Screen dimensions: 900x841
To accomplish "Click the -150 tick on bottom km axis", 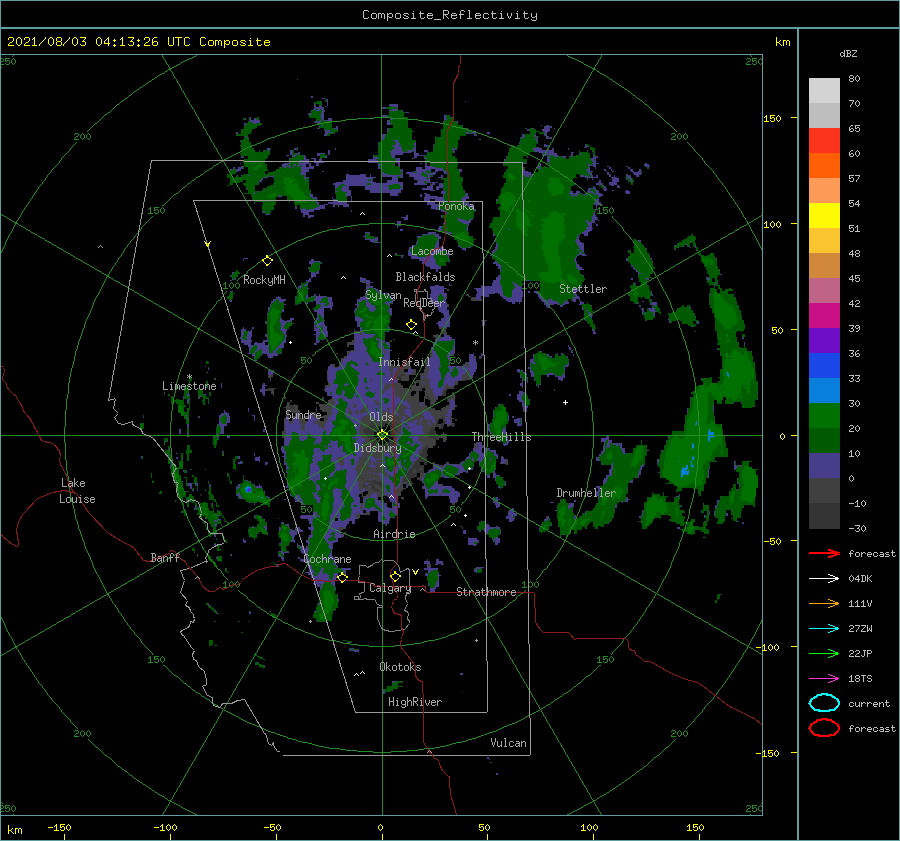I will click(59, 827).
